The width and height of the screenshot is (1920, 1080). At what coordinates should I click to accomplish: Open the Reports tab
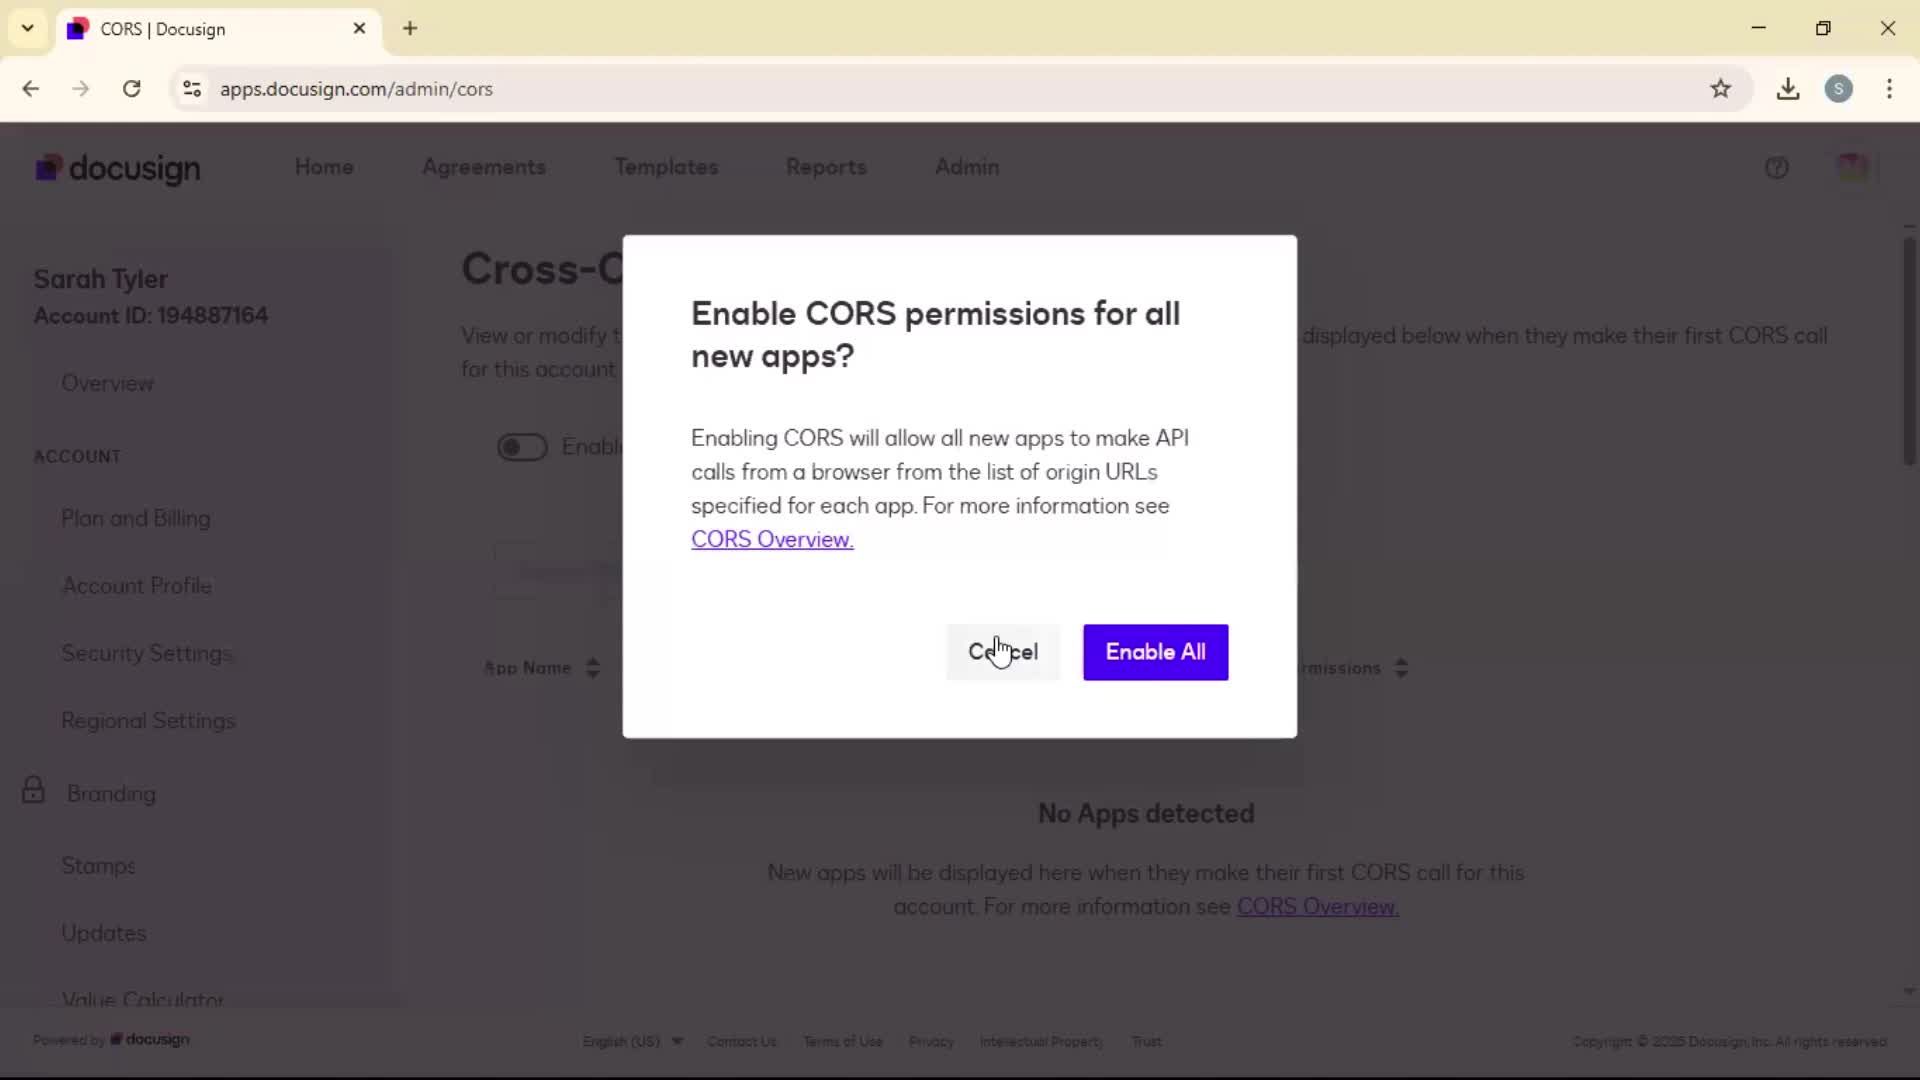pos(826,167)
